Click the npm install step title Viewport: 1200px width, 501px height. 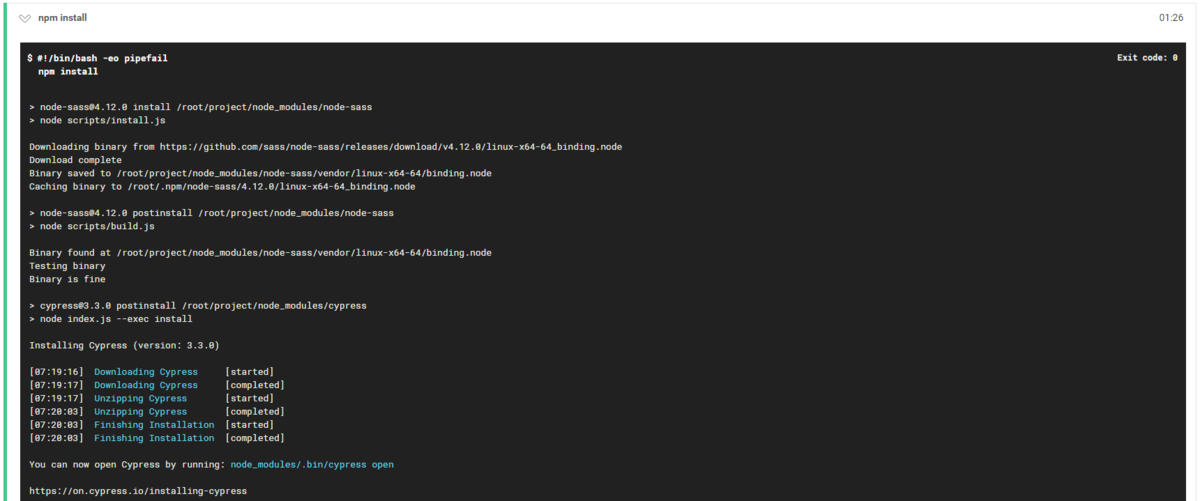(x=62, y=18)
